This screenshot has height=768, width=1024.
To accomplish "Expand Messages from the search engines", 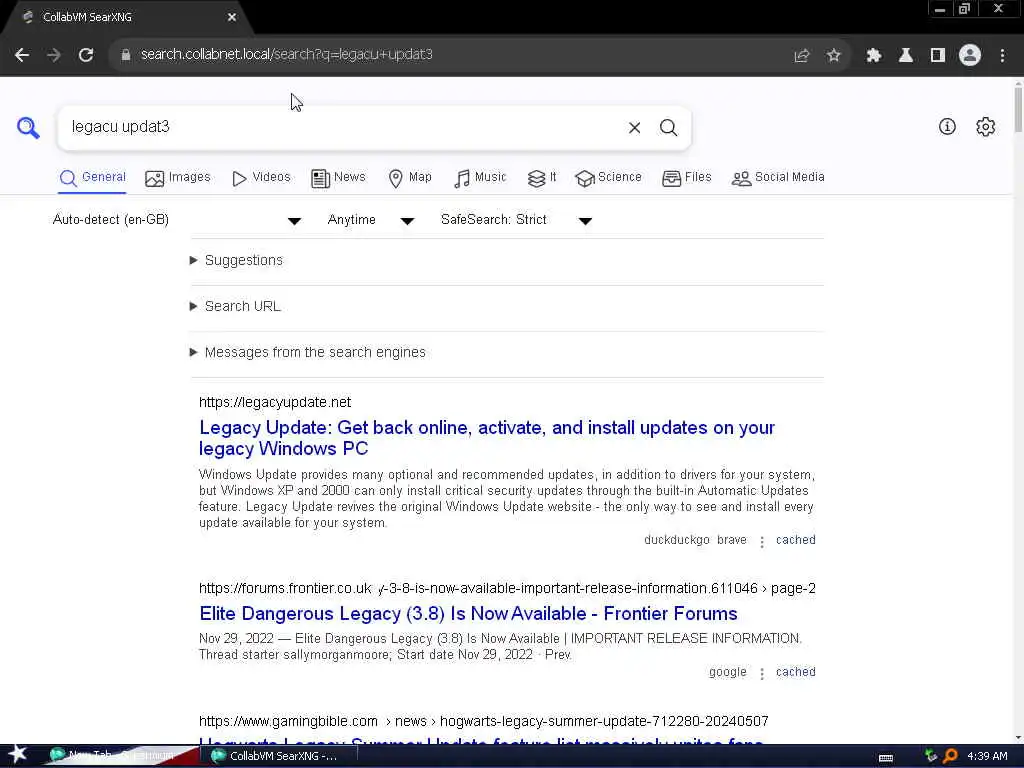I will (308, 353).
